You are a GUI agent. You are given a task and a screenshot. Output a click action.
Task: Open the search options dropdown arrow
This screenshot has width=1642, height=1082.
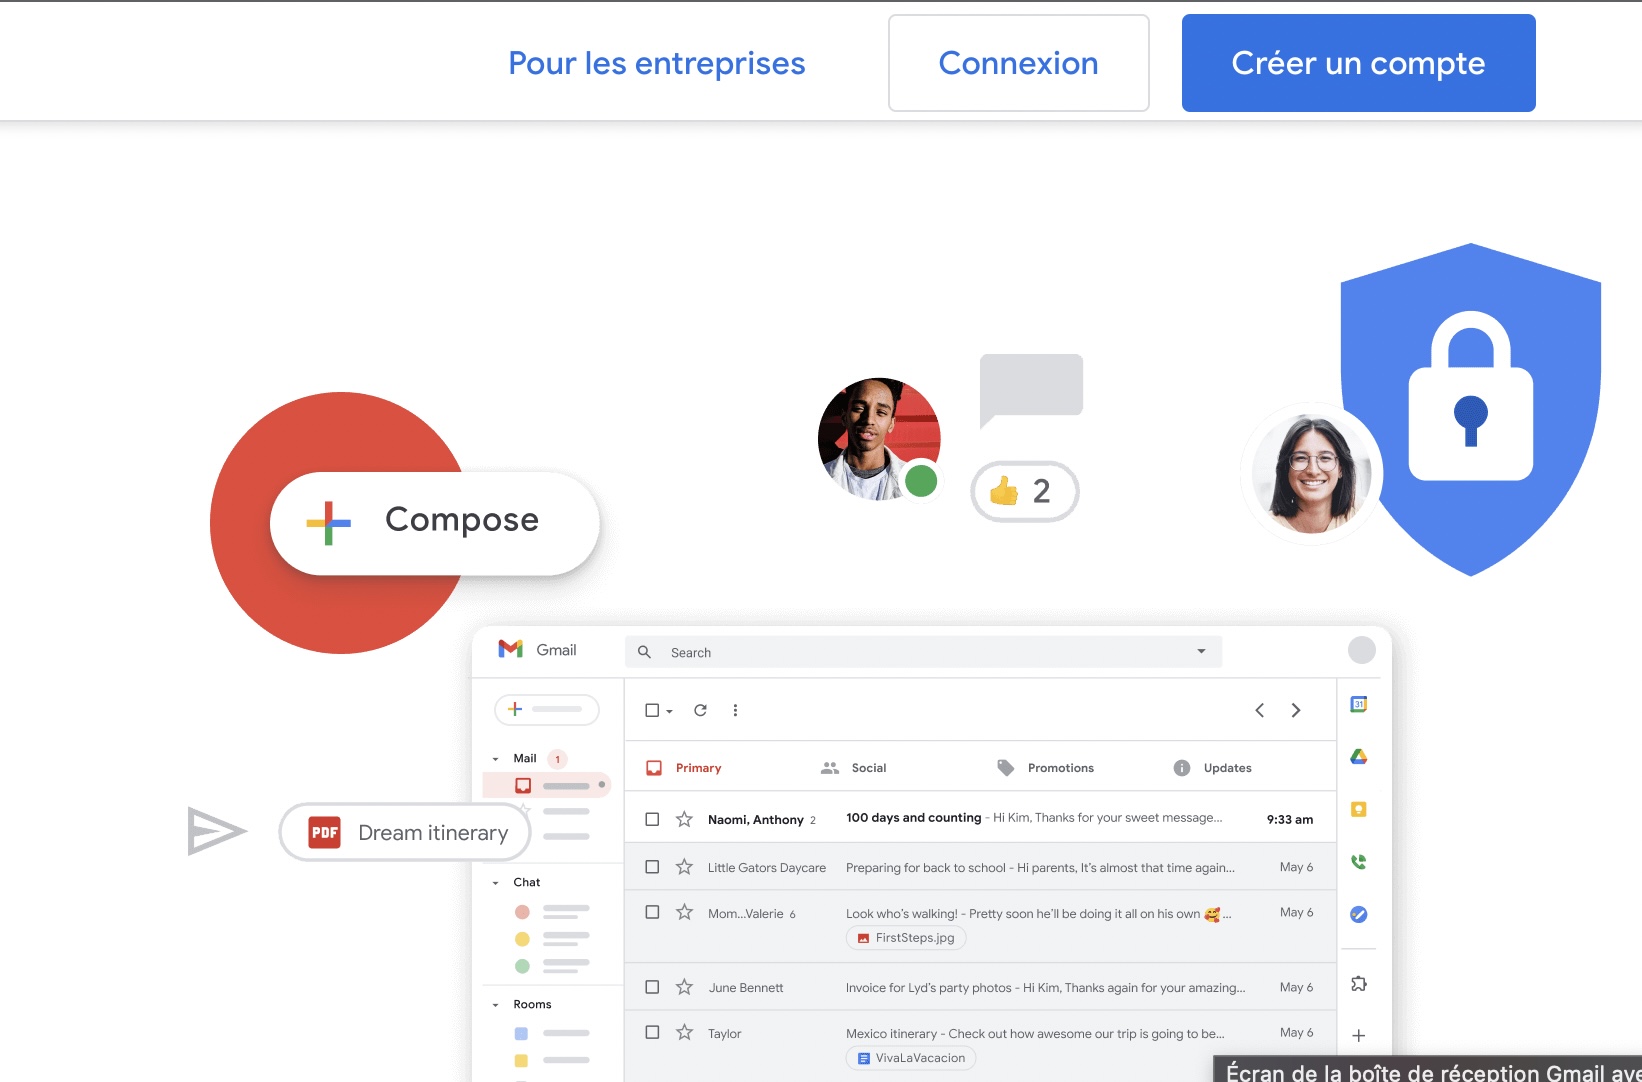click(1201, 651)
